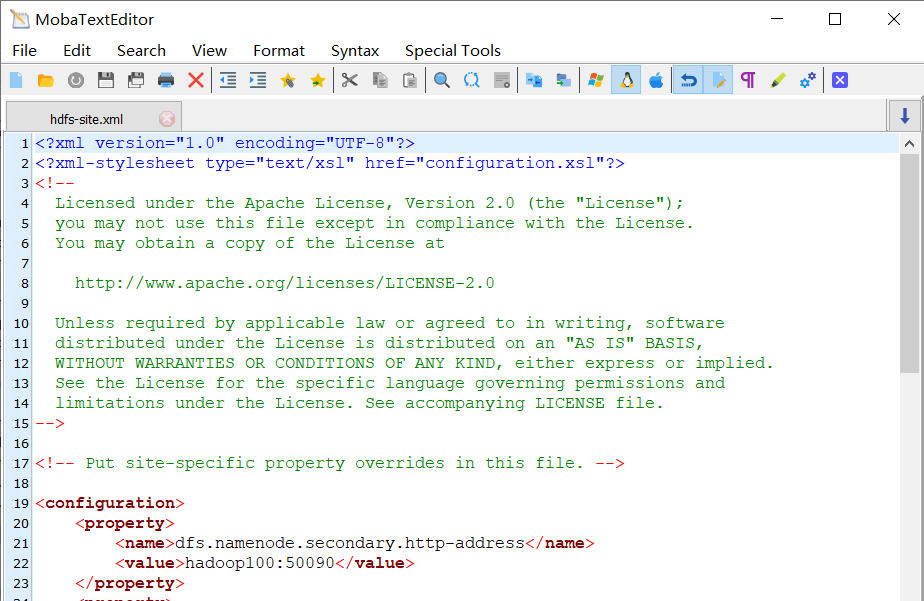Image resolution: width=924 pixels, height=601 pixels.
Task: Click the 'limitations under the License' line
Action: [359, 403]
